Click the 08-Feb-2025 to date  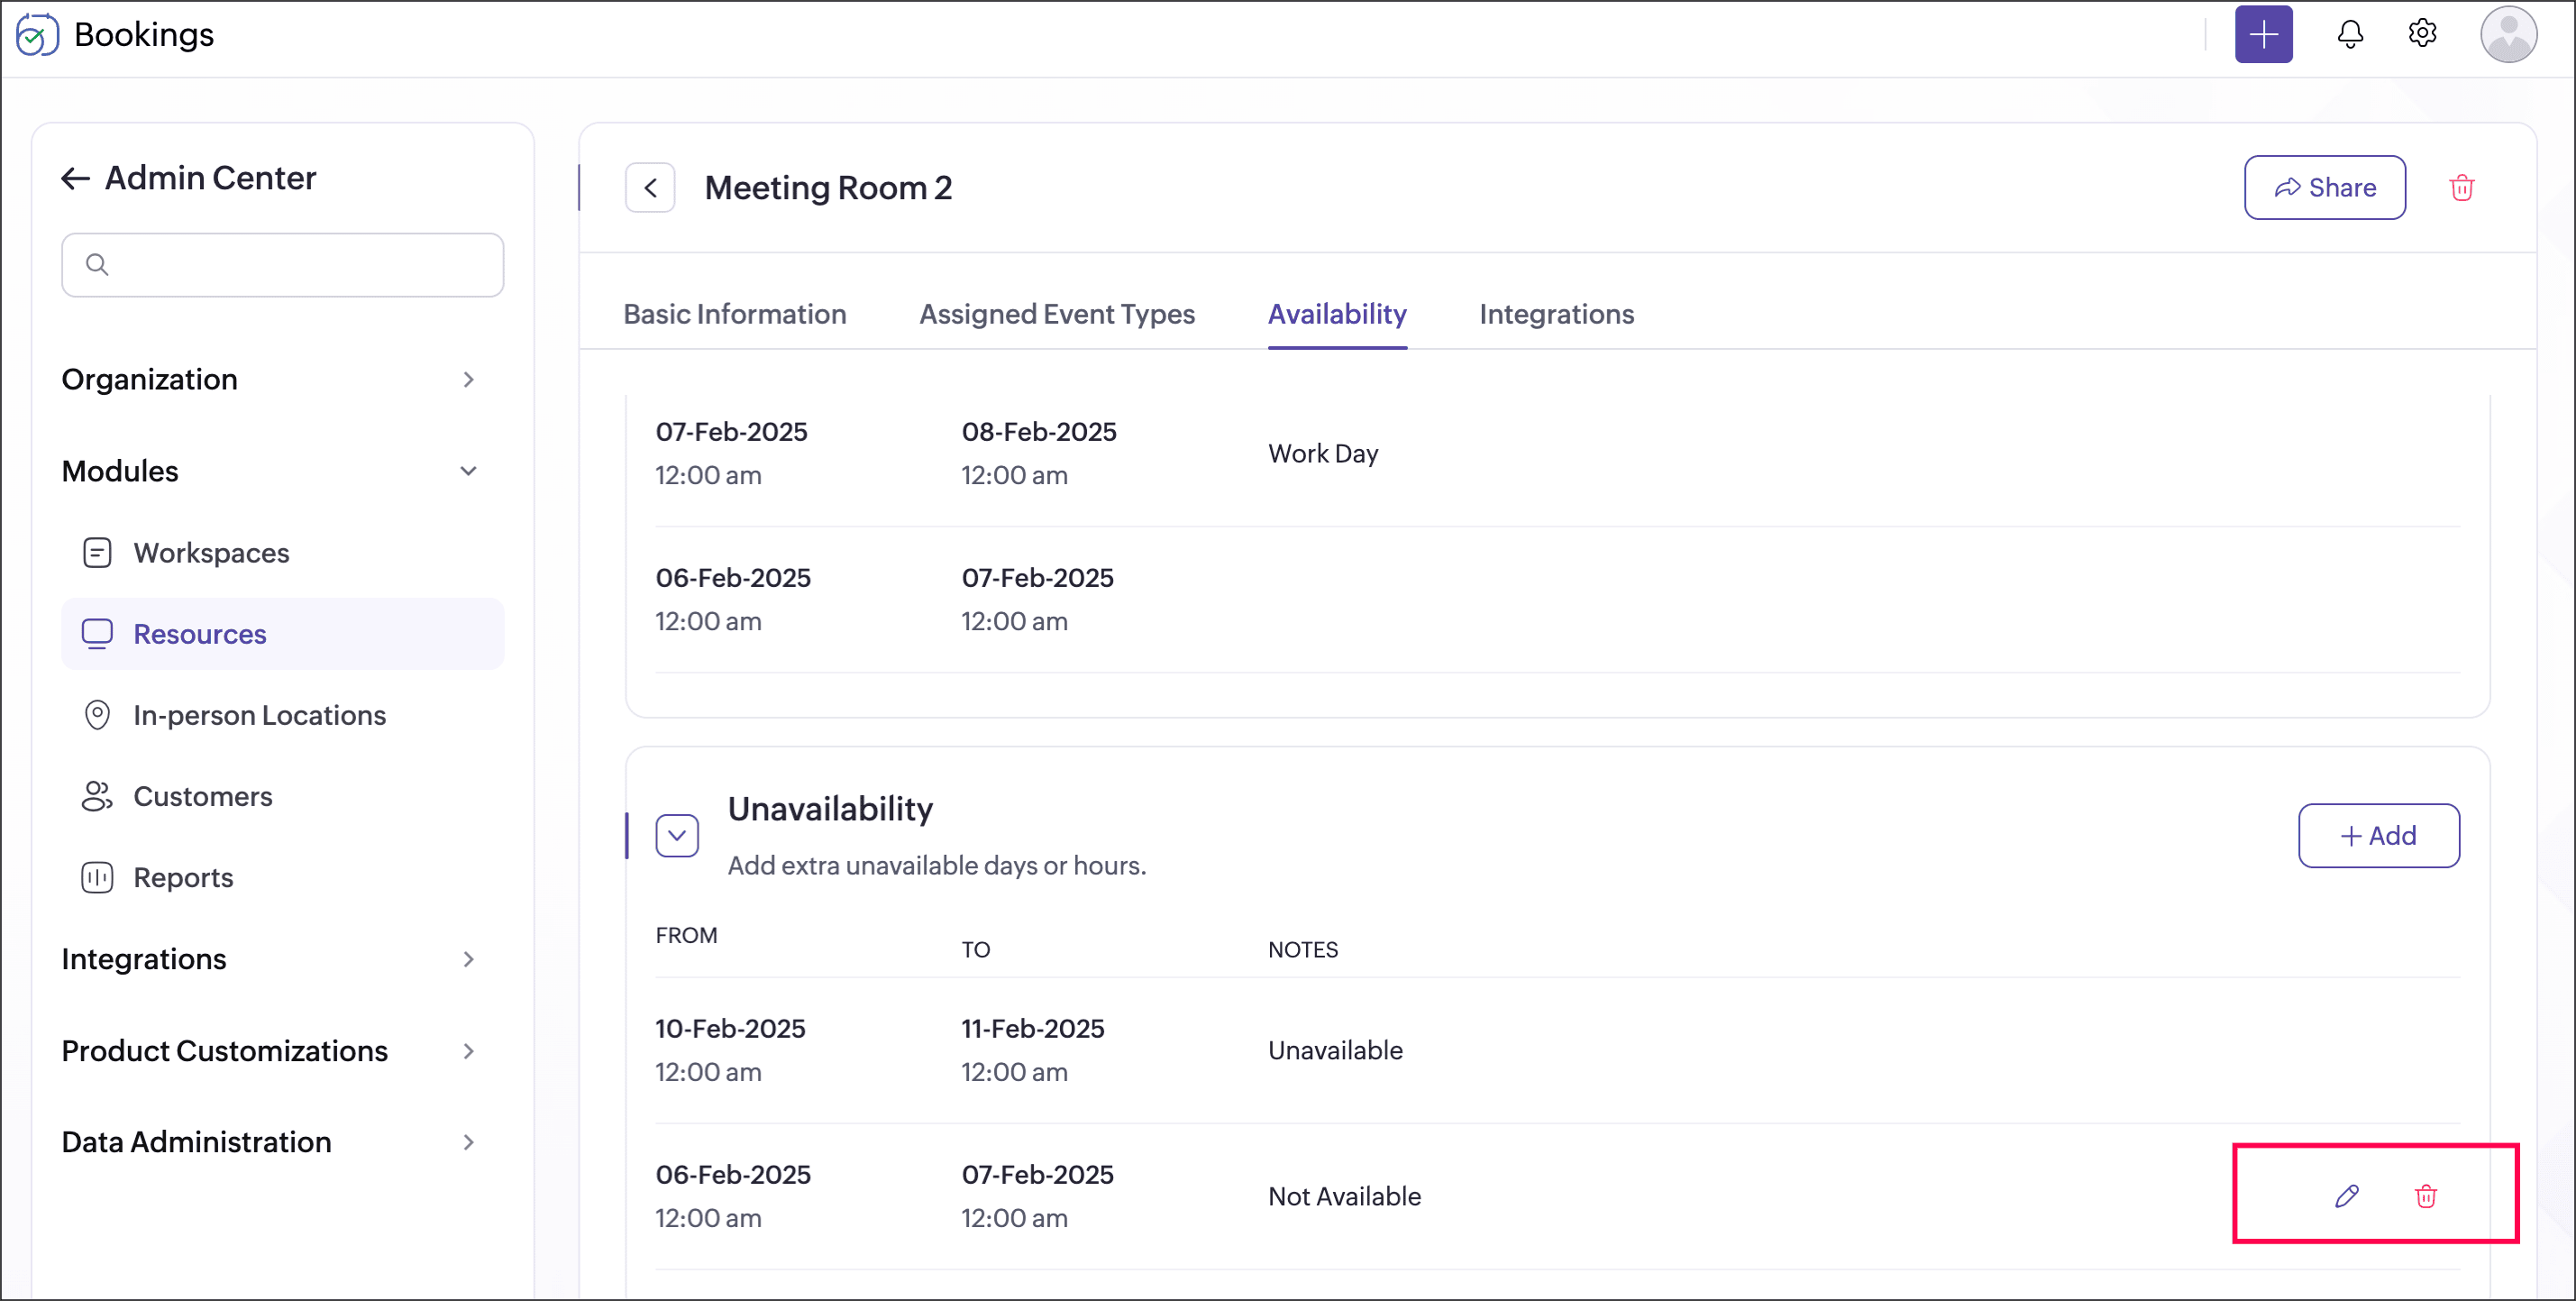(1038, 432)
